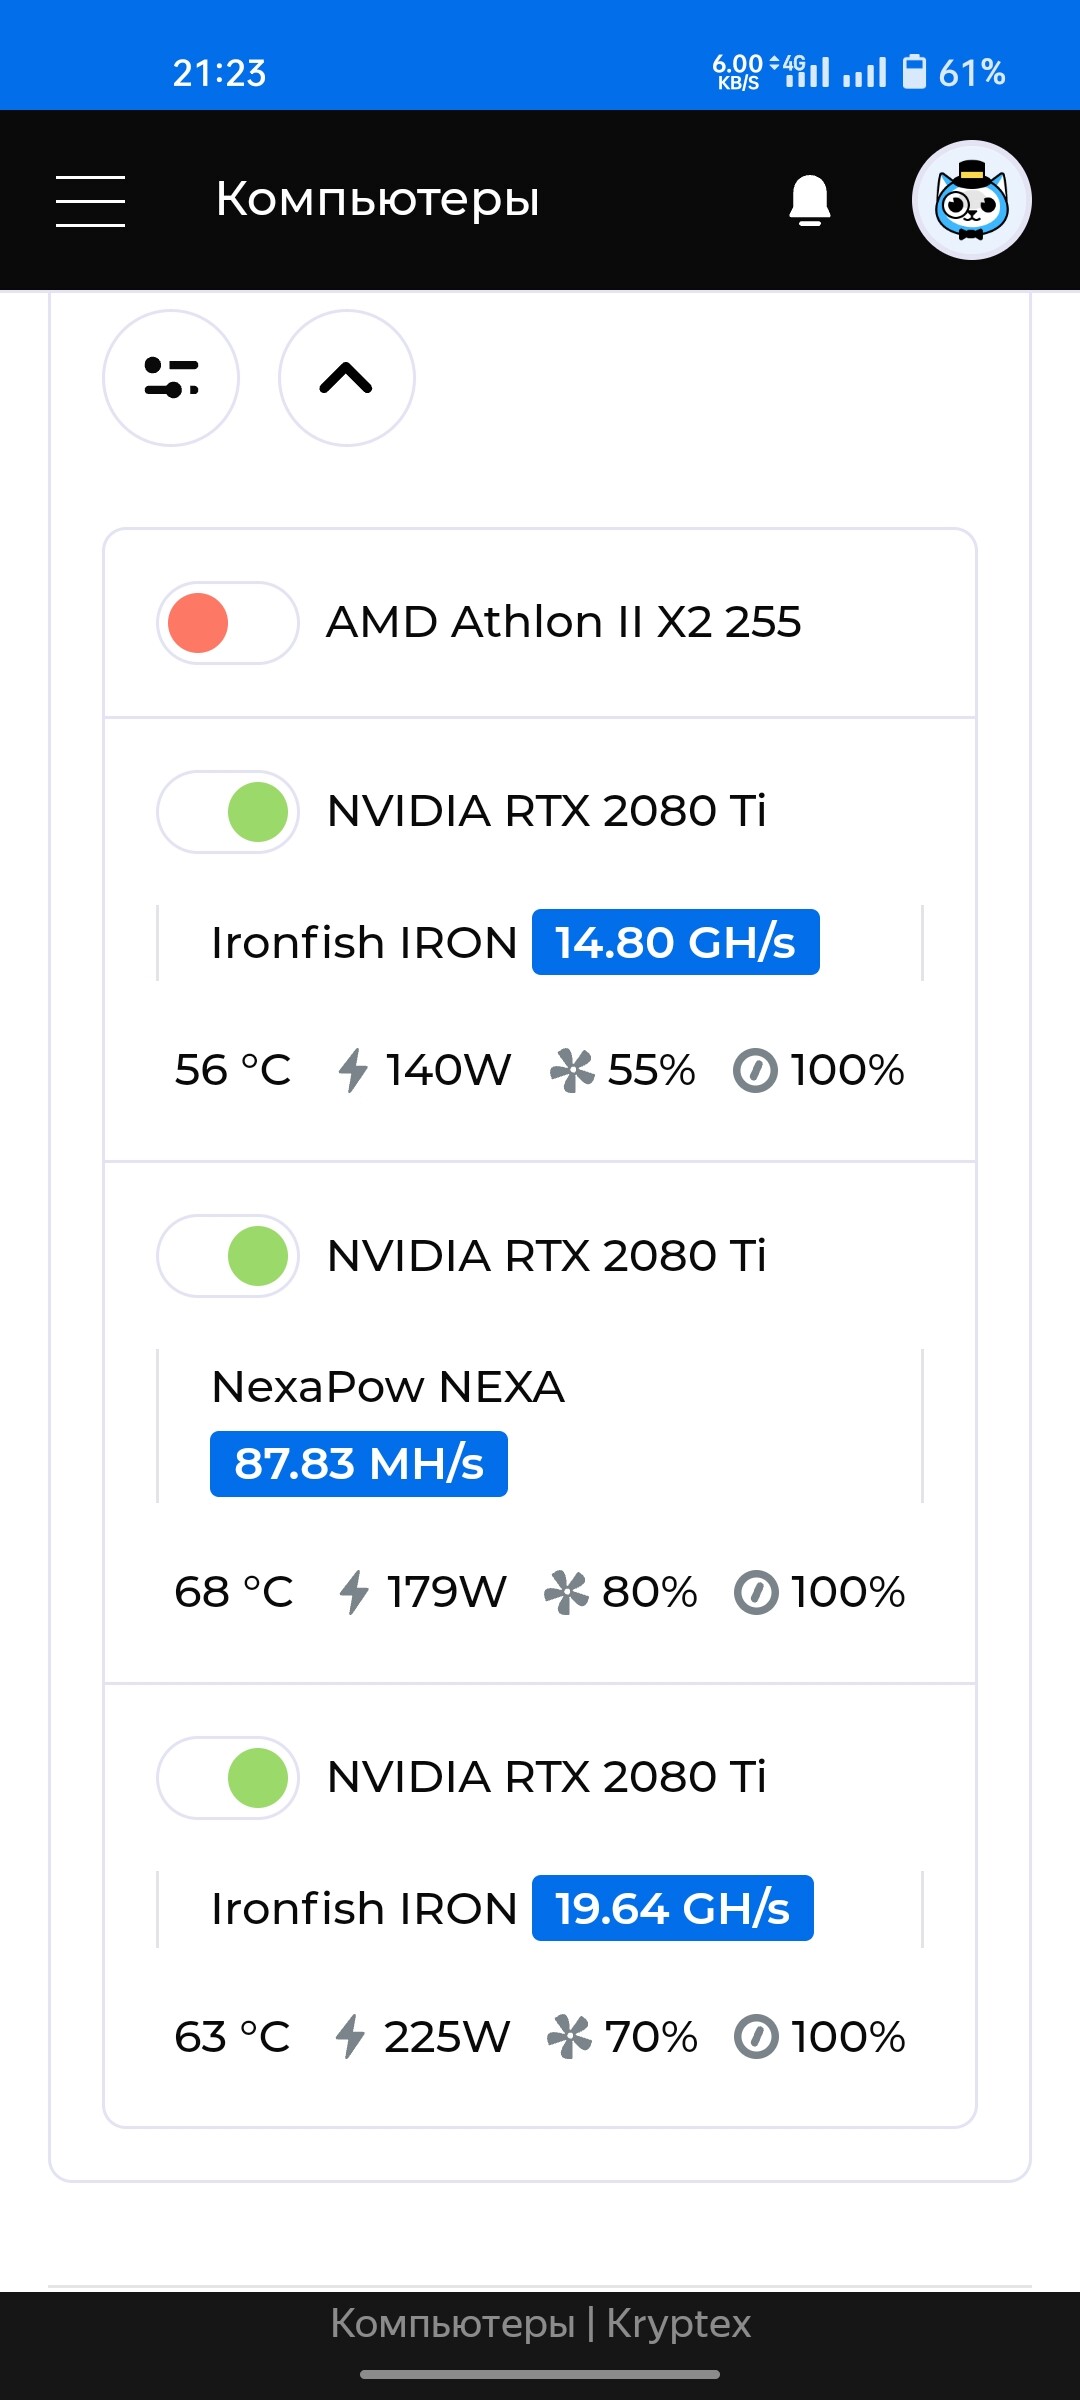This screenshot has width=1080, height=2400.
Task: Turn off the second RTX 2080 Ti mining NexaPow
Action: pyautogui.click(x=228, y=1256)
